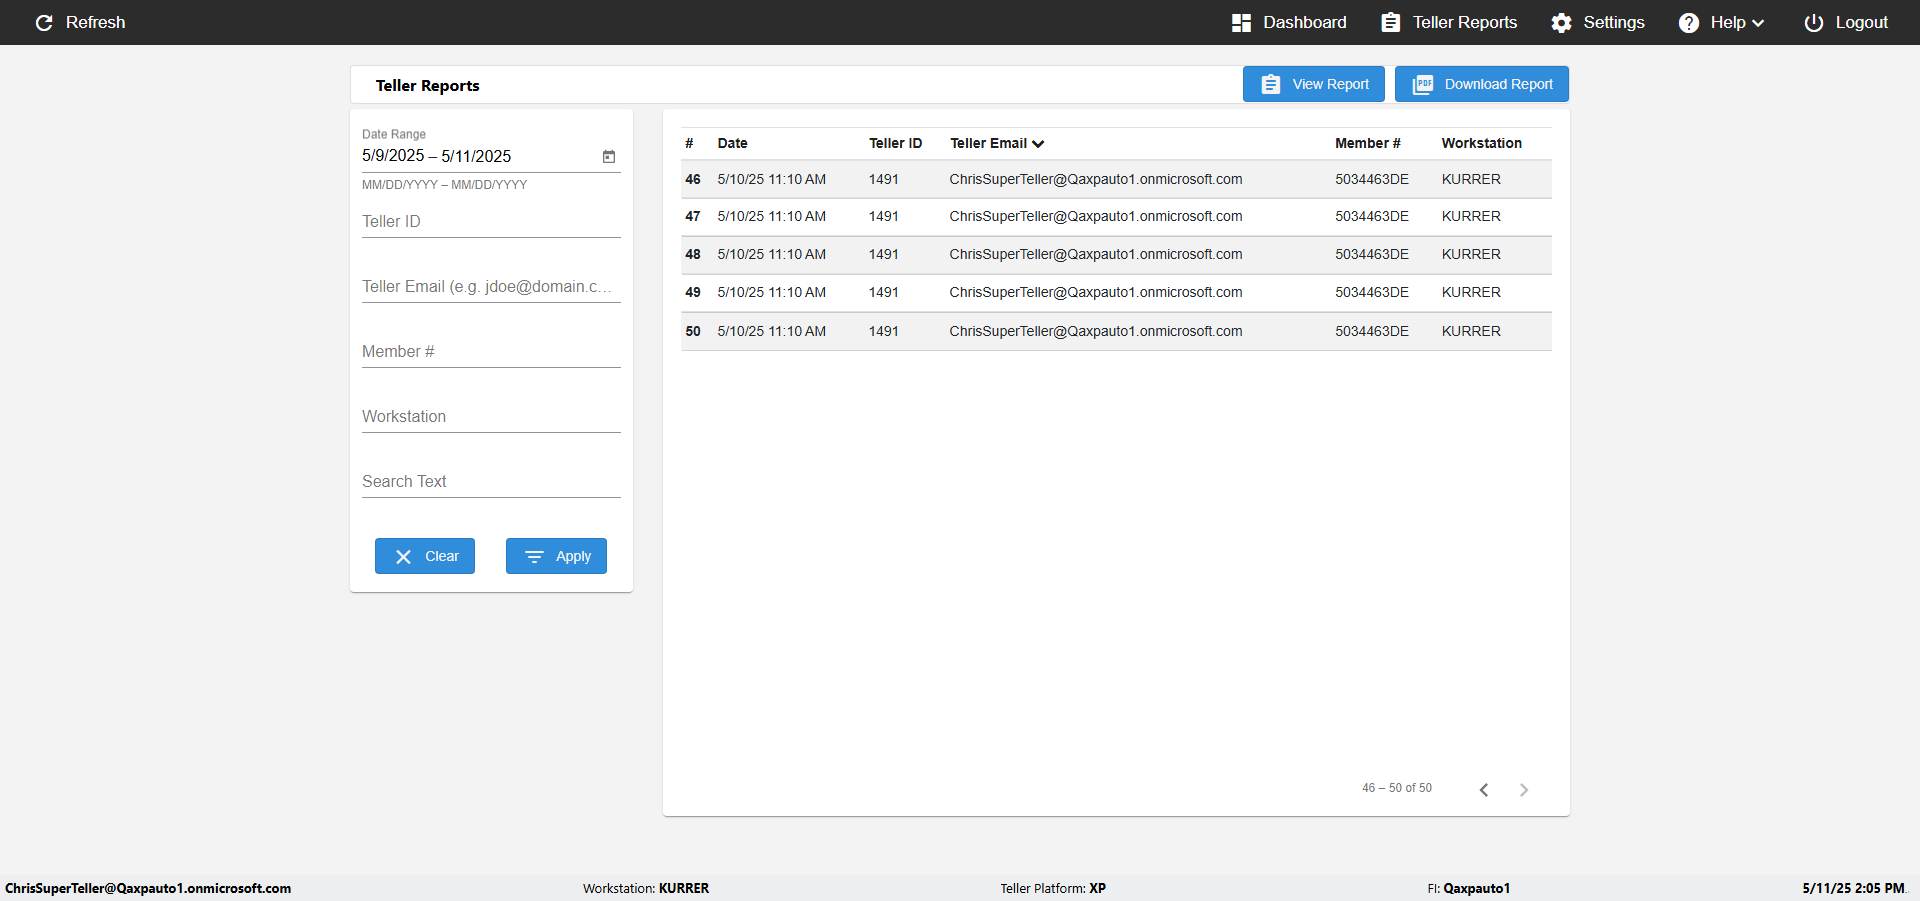Image resolution: width=1920 pixels, height=901 pixels.
Task: Click the Logout power icon
Action: coord(1813,23)
